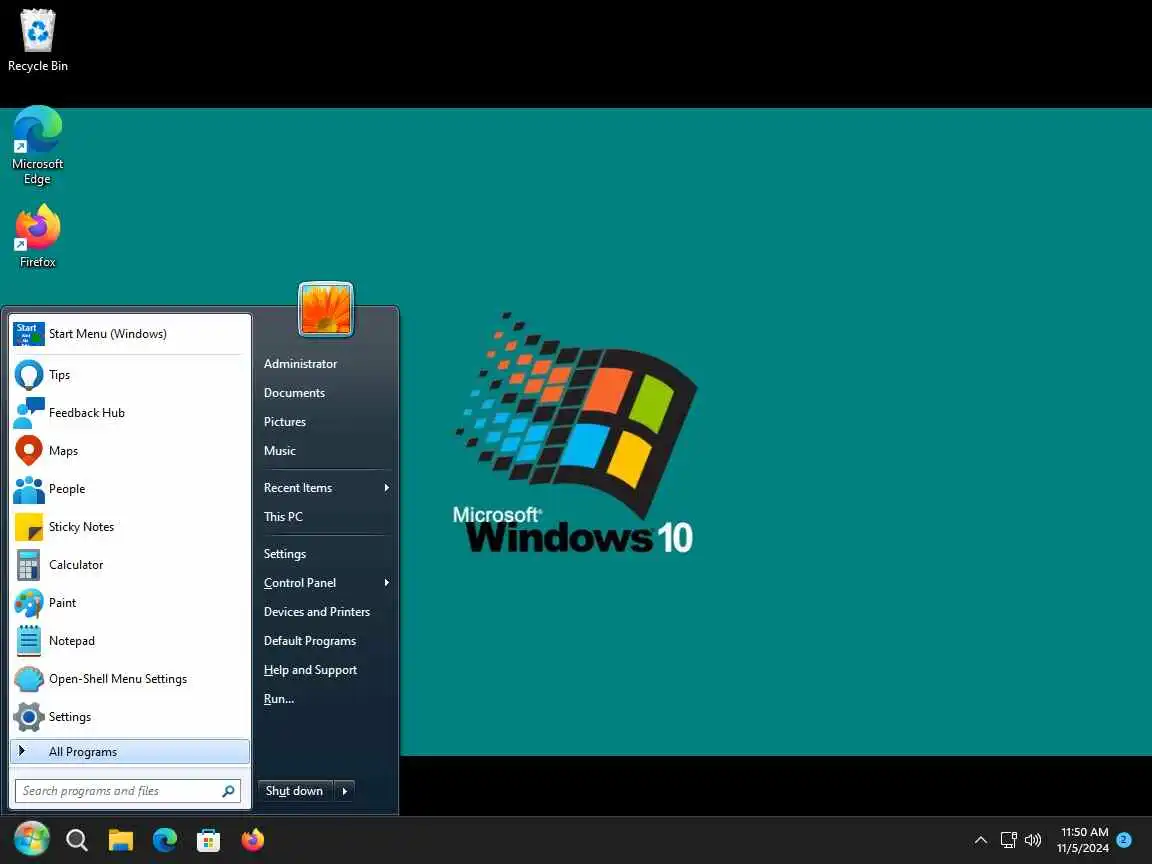Click the search magnifier in search box
Screen dimensions: 1152x864
click(x=228, y=791)
